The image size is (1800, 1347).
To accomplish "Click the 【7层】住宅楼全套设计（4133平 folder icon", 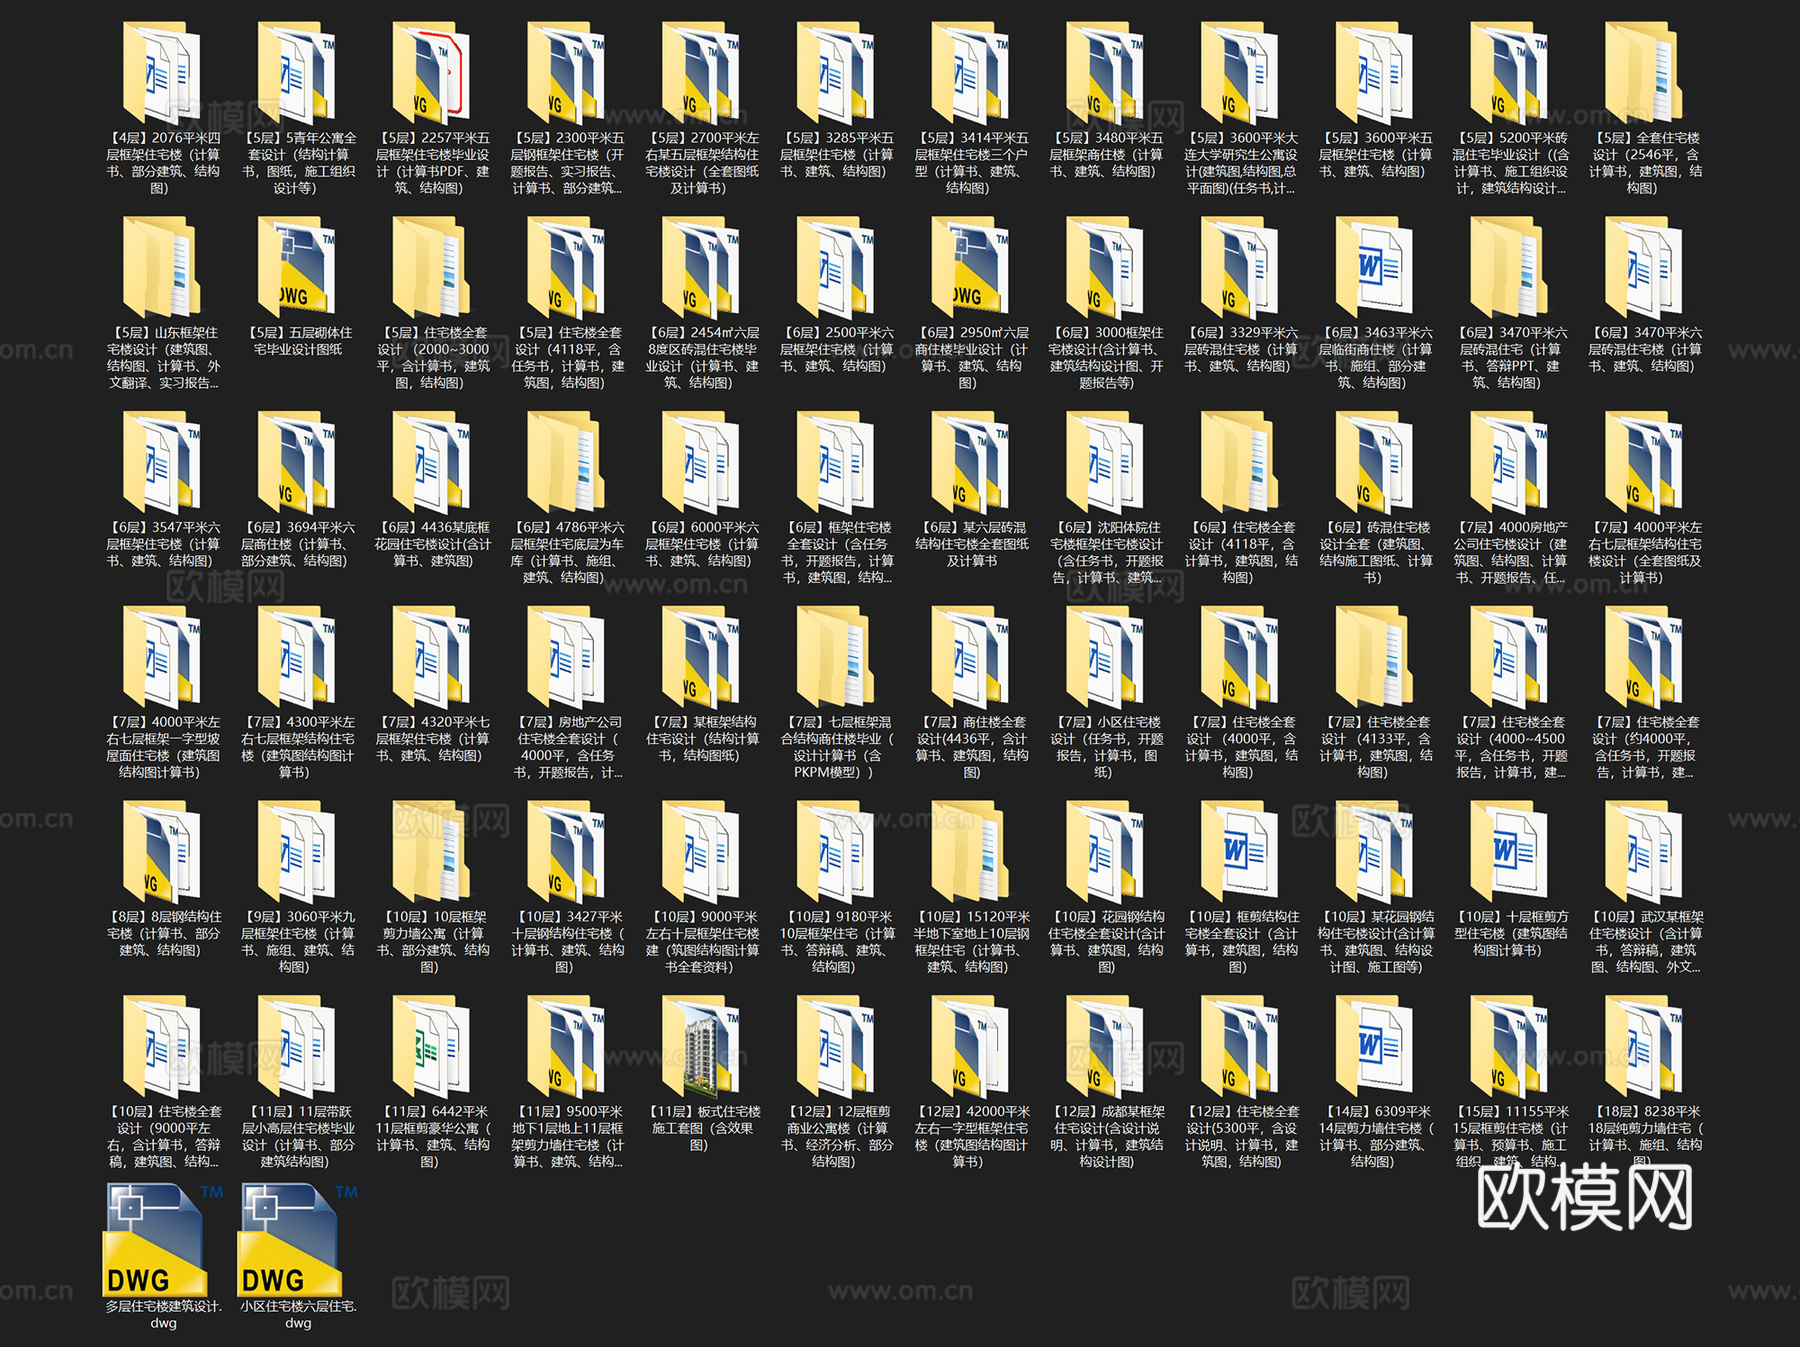I will (1376, 659).
